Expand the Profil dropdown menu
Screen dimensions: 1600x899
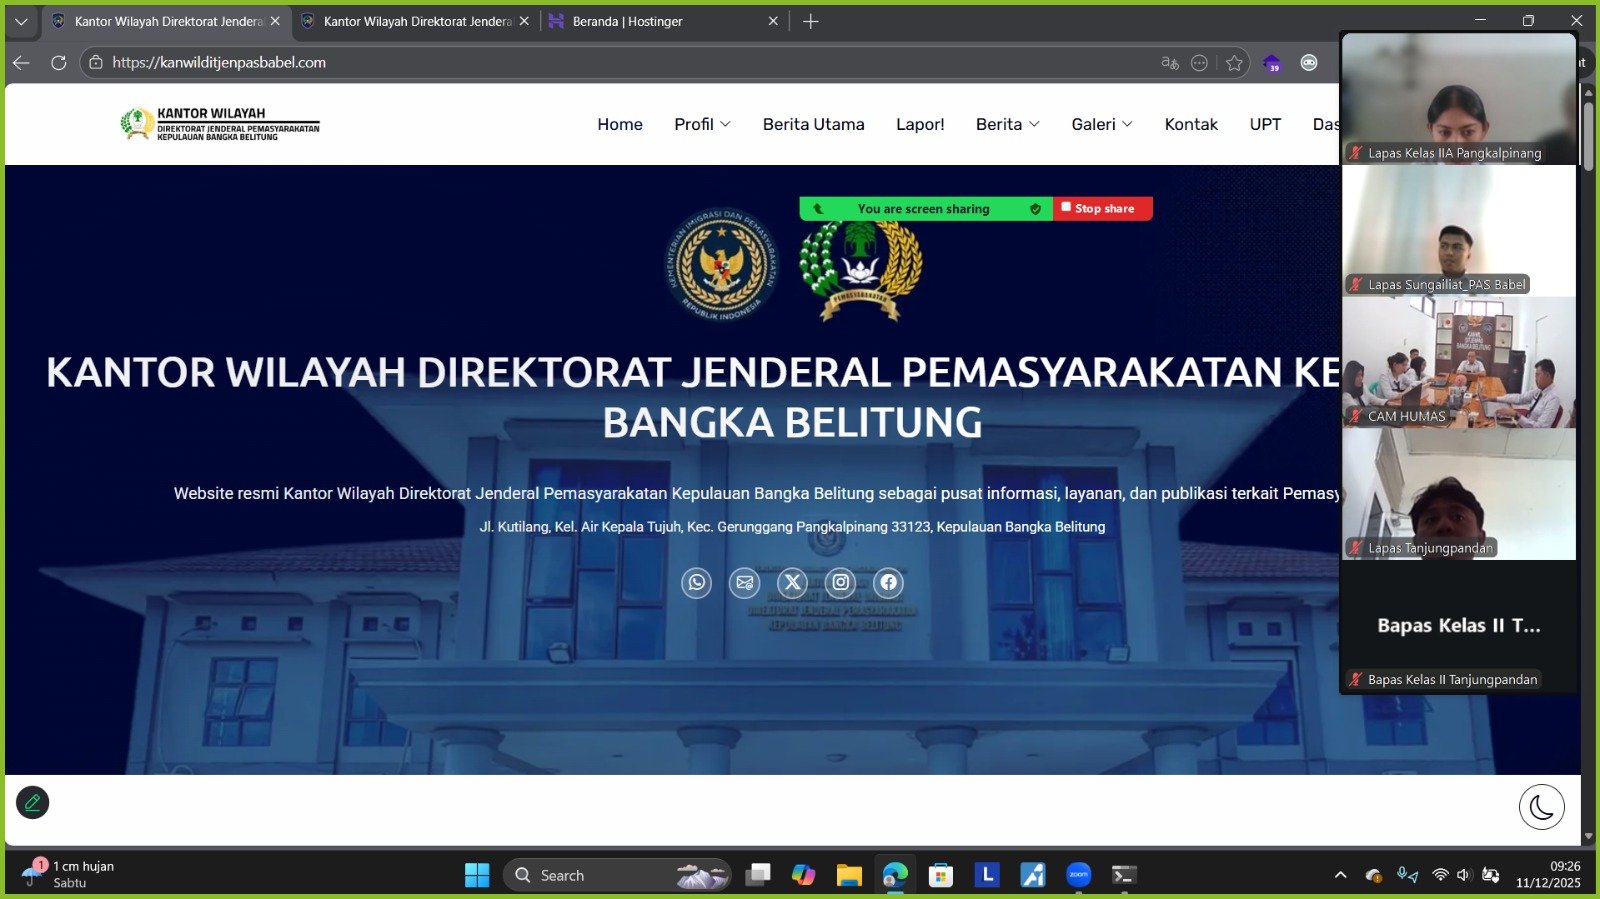tap(702, 124)
